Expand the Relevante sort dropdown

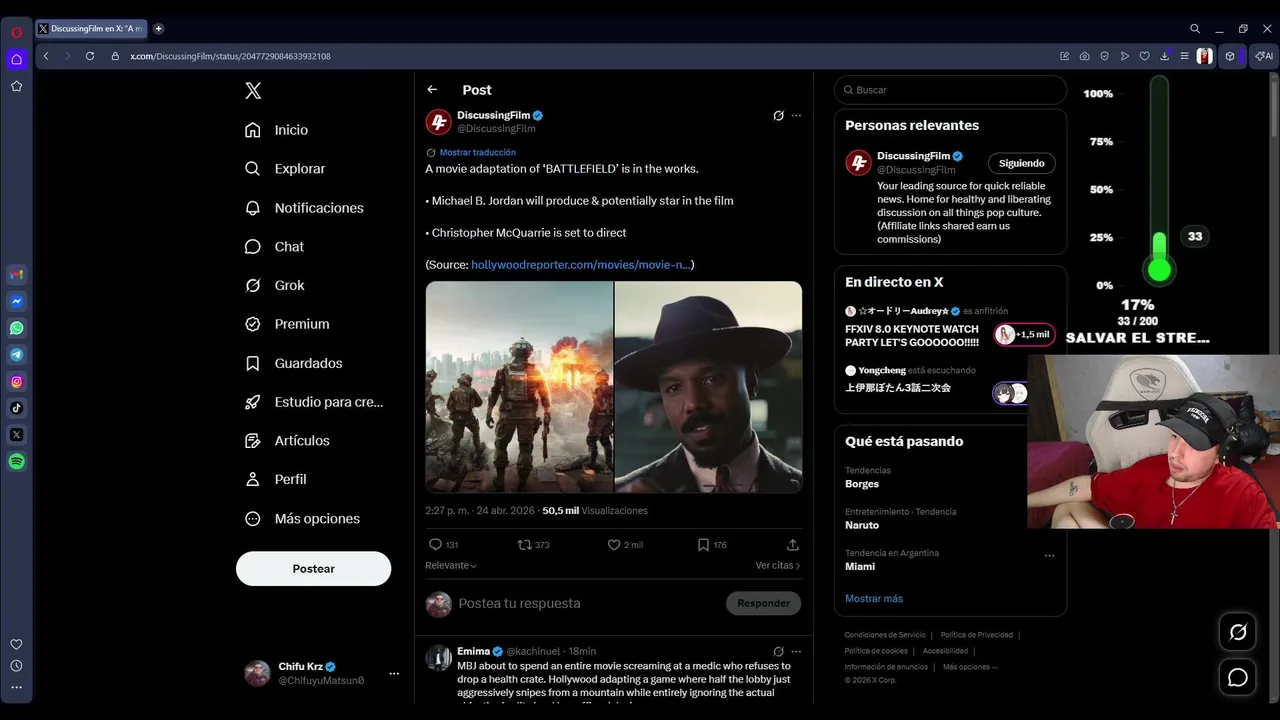451,566
